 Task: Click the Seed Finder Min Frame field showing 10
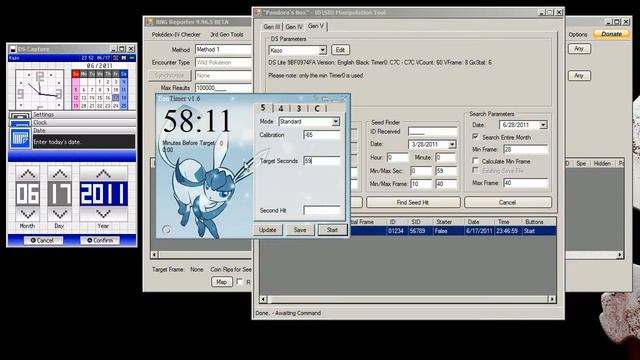pos(421,184)
